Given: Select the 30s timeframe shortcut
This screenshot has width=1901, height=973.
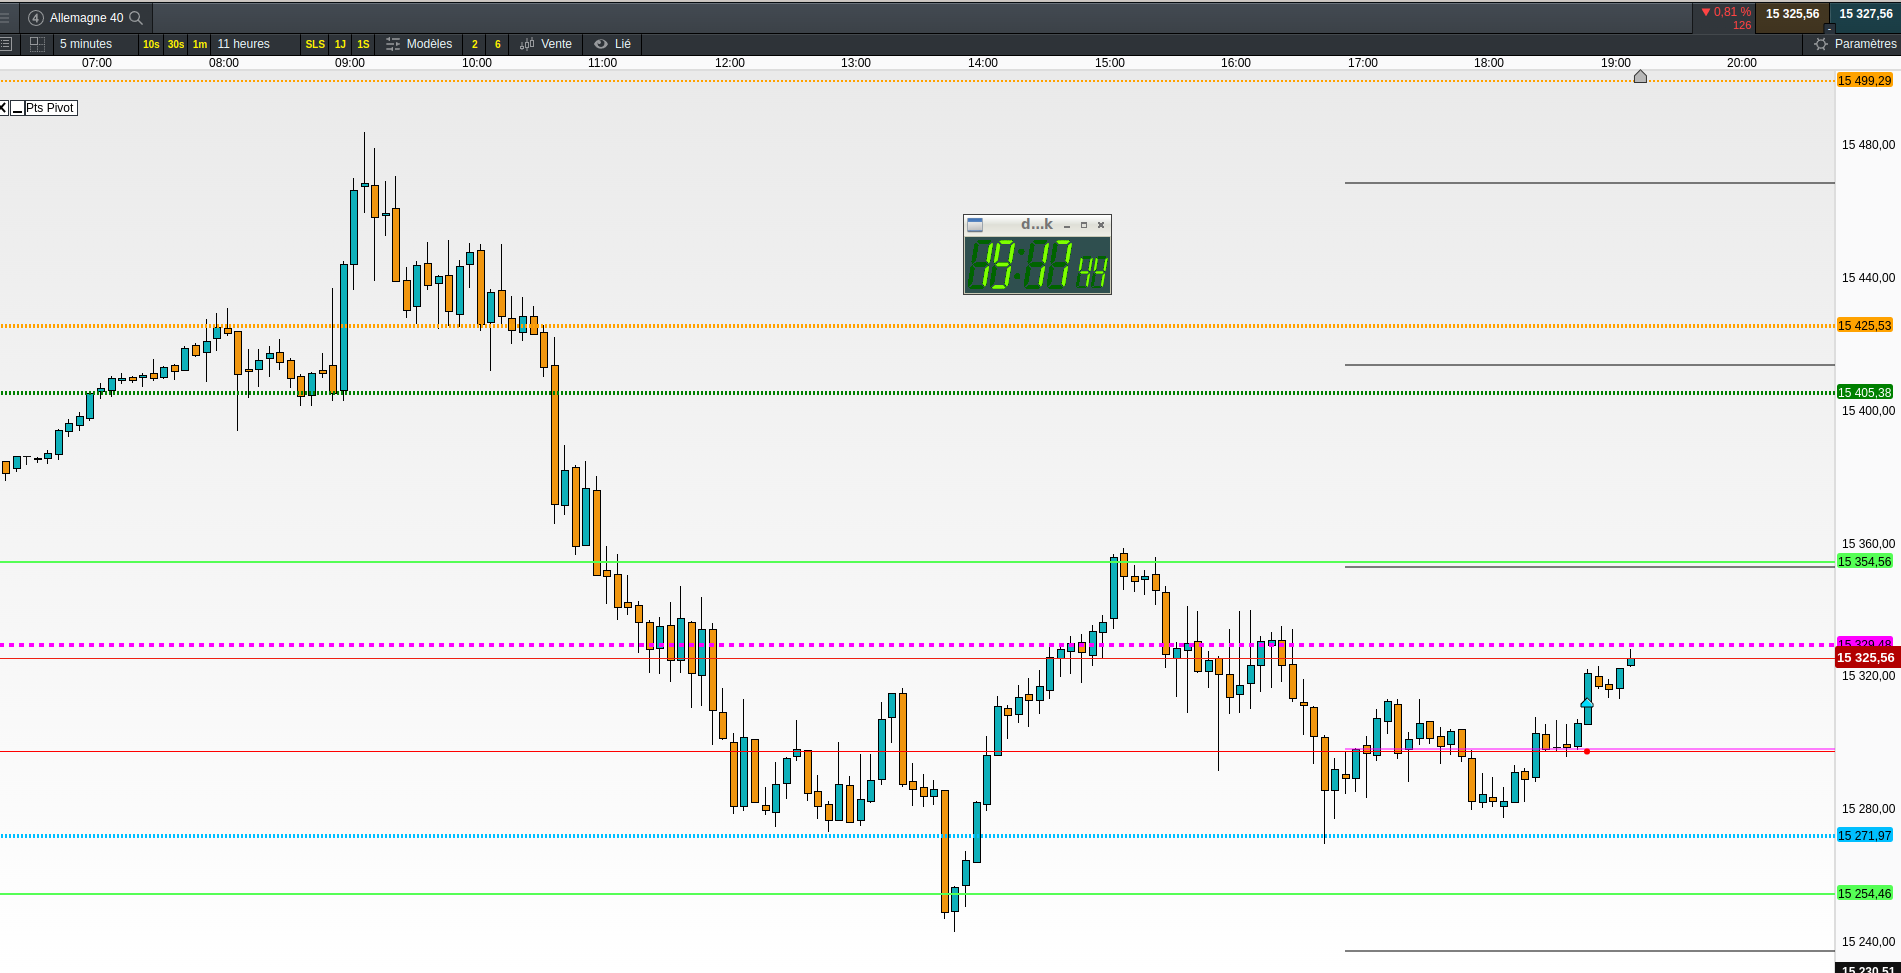Looking at the screenshot, I should 176,44.
